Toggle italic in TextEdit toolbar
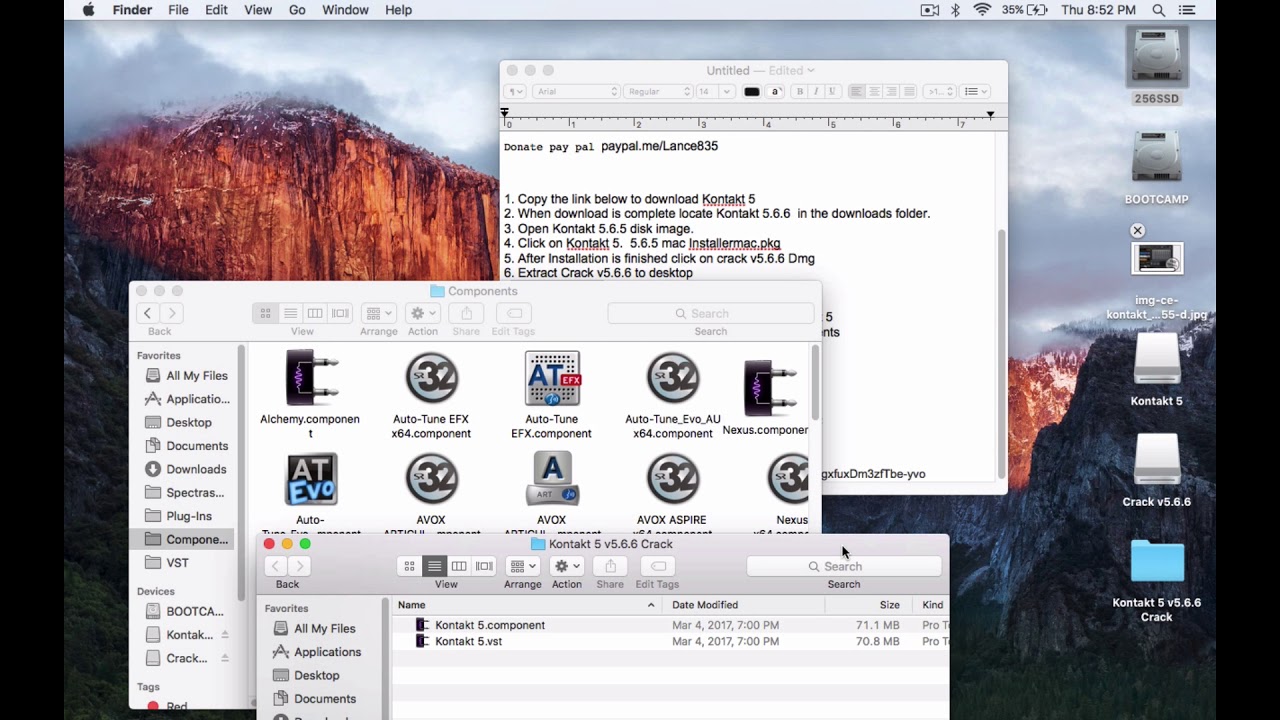 coord(816,91)
